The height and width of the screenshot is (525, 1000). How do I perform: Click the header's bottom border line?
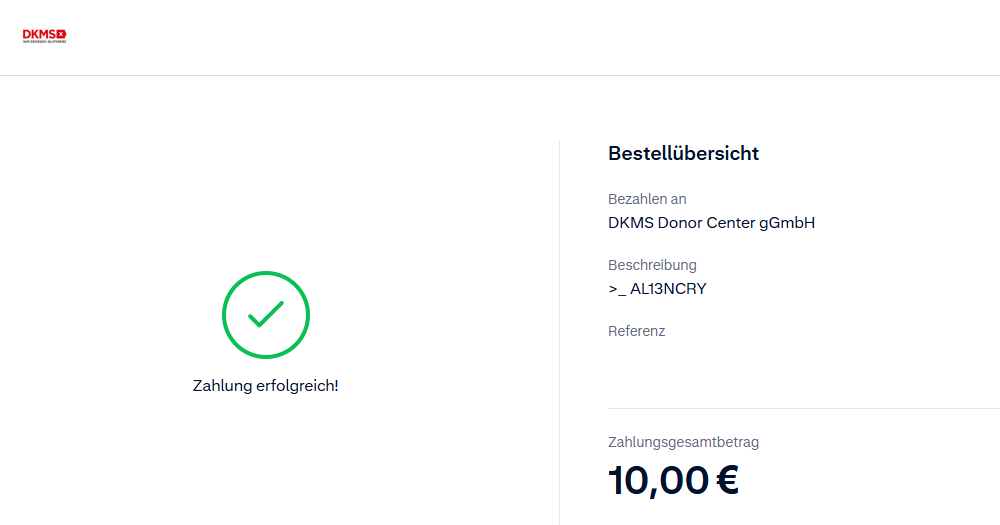(500, 75)
